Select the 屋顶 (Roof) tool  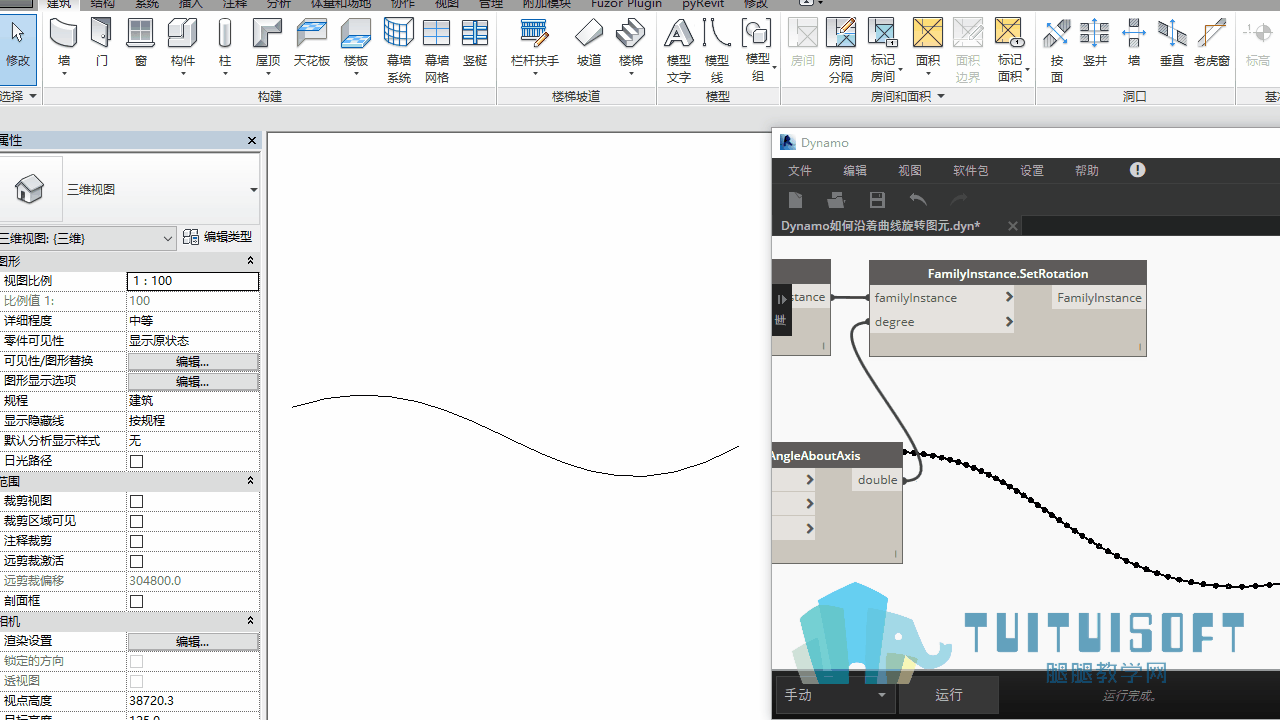tap(268, 46)
